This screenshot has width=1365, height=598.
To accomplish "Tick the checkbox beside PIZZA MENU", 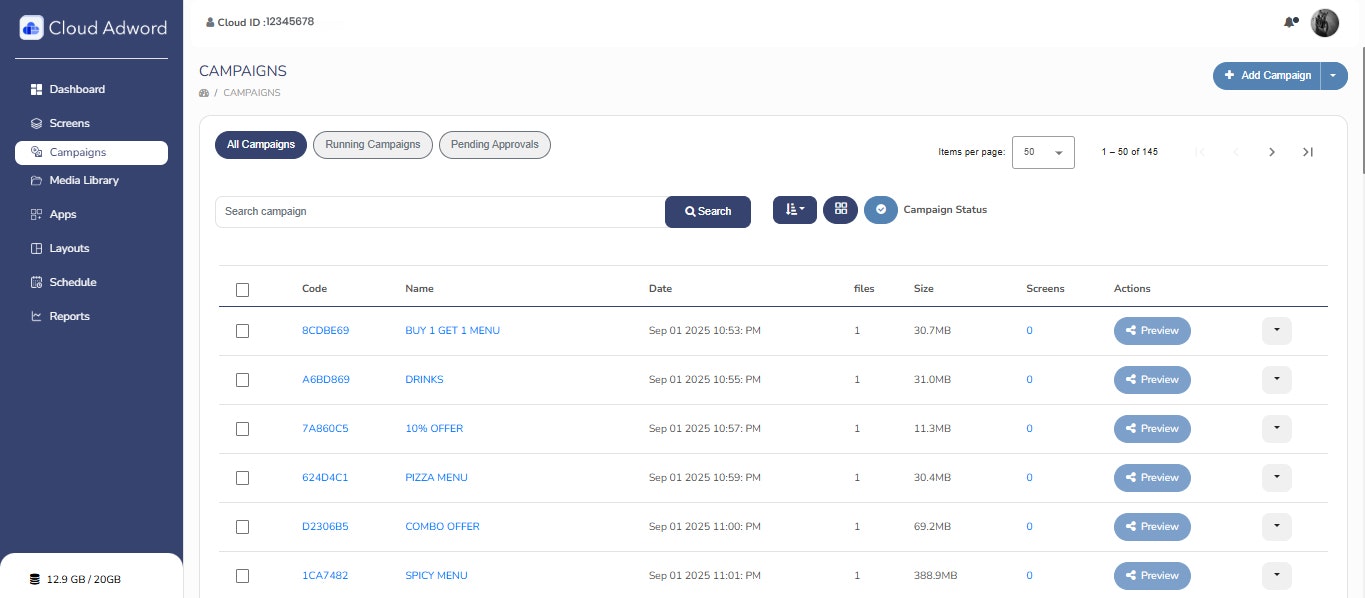I will coord(242,478).
